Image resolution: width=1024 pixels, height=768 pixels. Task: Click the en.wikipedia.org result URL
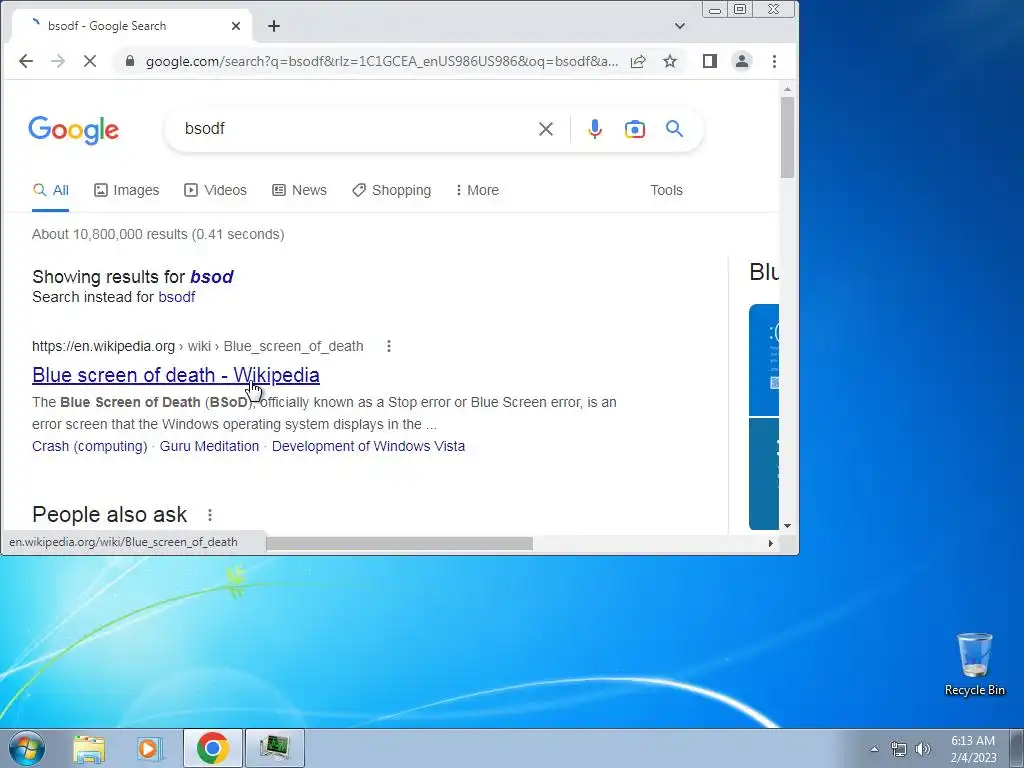click(x=197, y=346)
